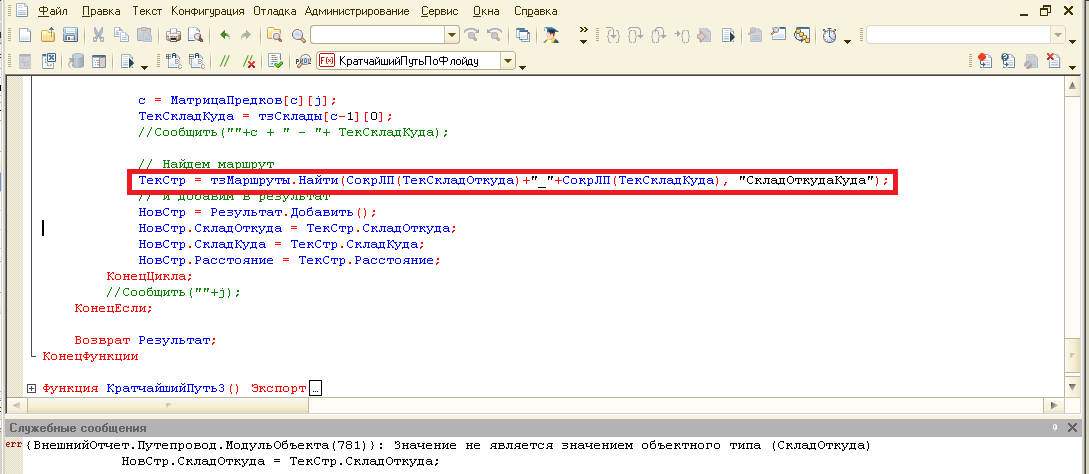Click the error message line ВнешнийОтчет.Путепровод

click(x=448, y=446)
